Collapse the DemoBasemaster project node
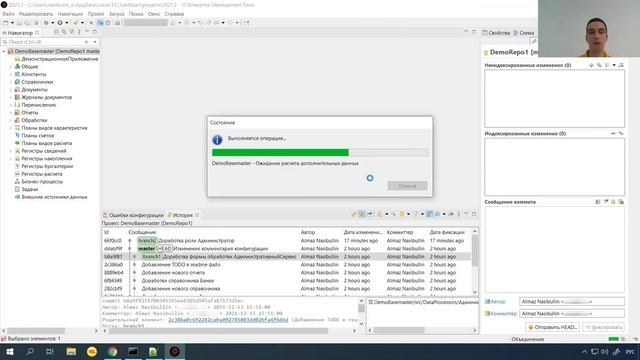640x360 pixels. tap(4, 51)
